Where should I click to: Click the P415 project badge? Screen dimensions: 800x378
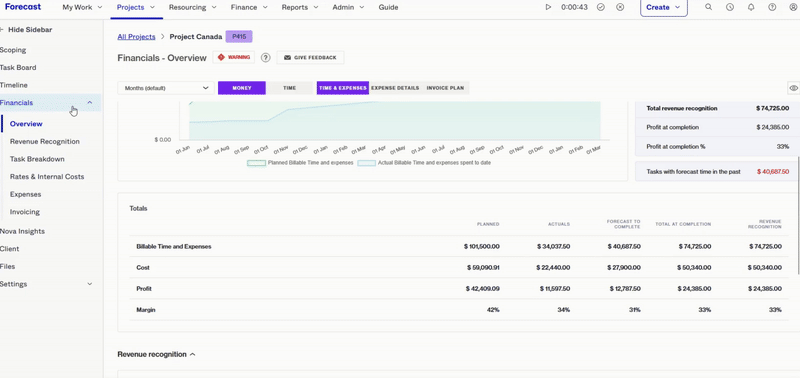tap(239, 37)
